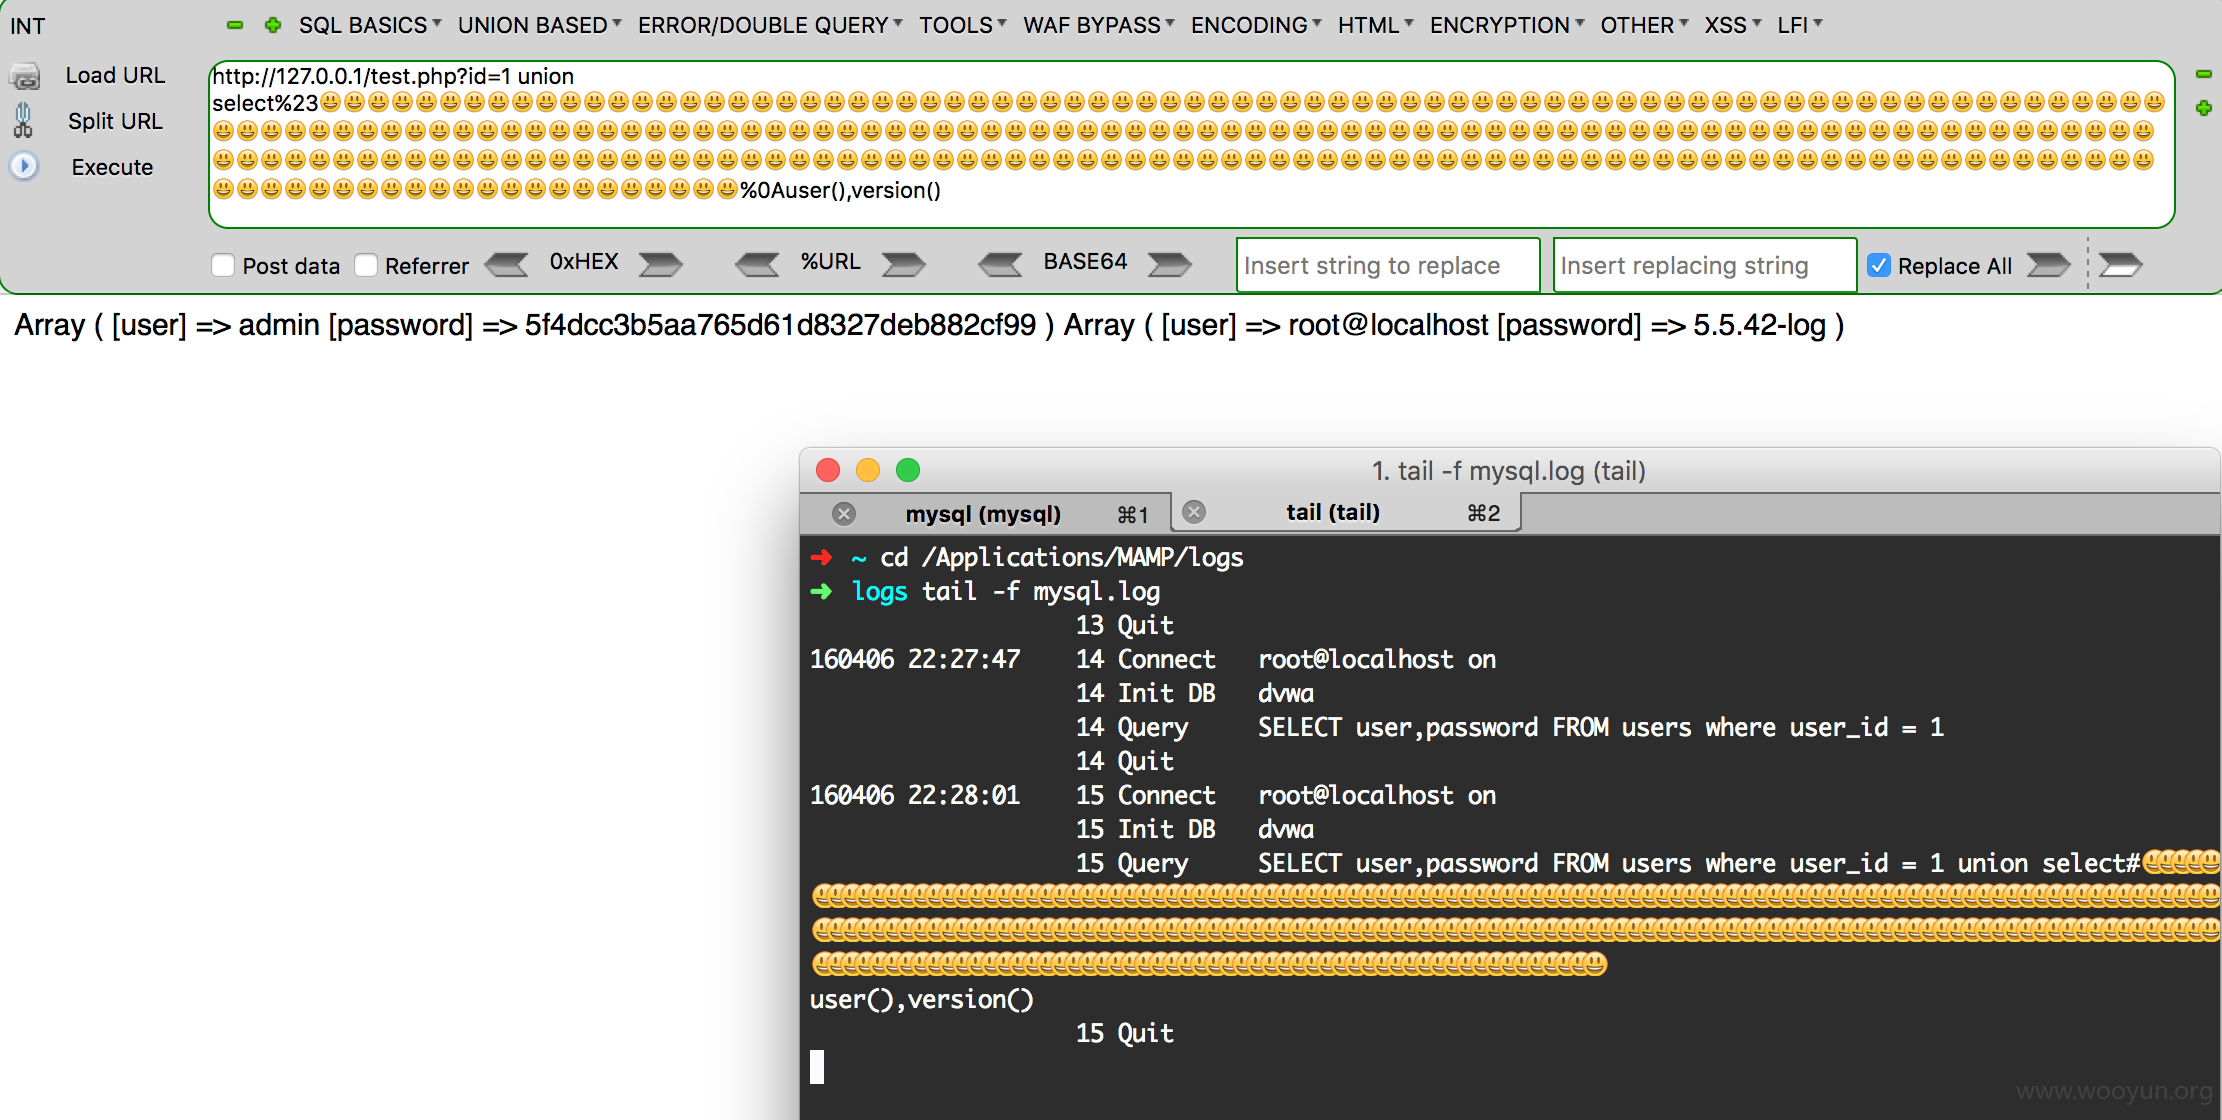
Task: Uncheck the Replace All checkbox
Action: click(x=1879, y=265)
